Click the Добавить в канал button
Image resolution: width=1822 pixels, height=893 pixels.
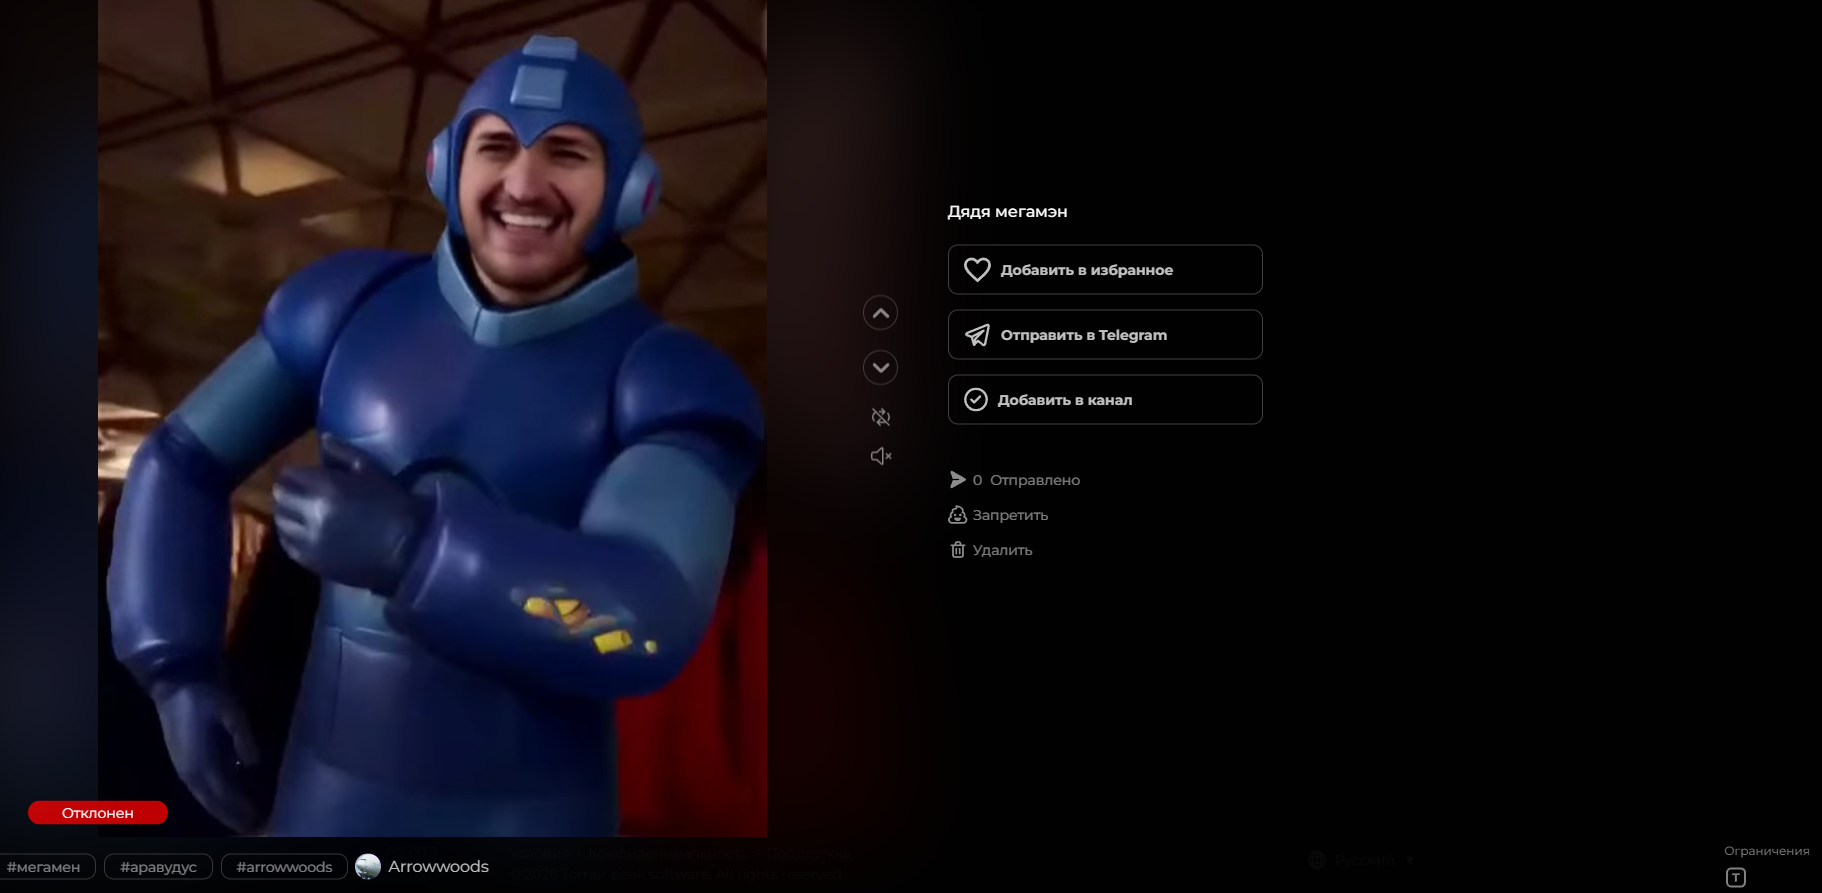1105,400
